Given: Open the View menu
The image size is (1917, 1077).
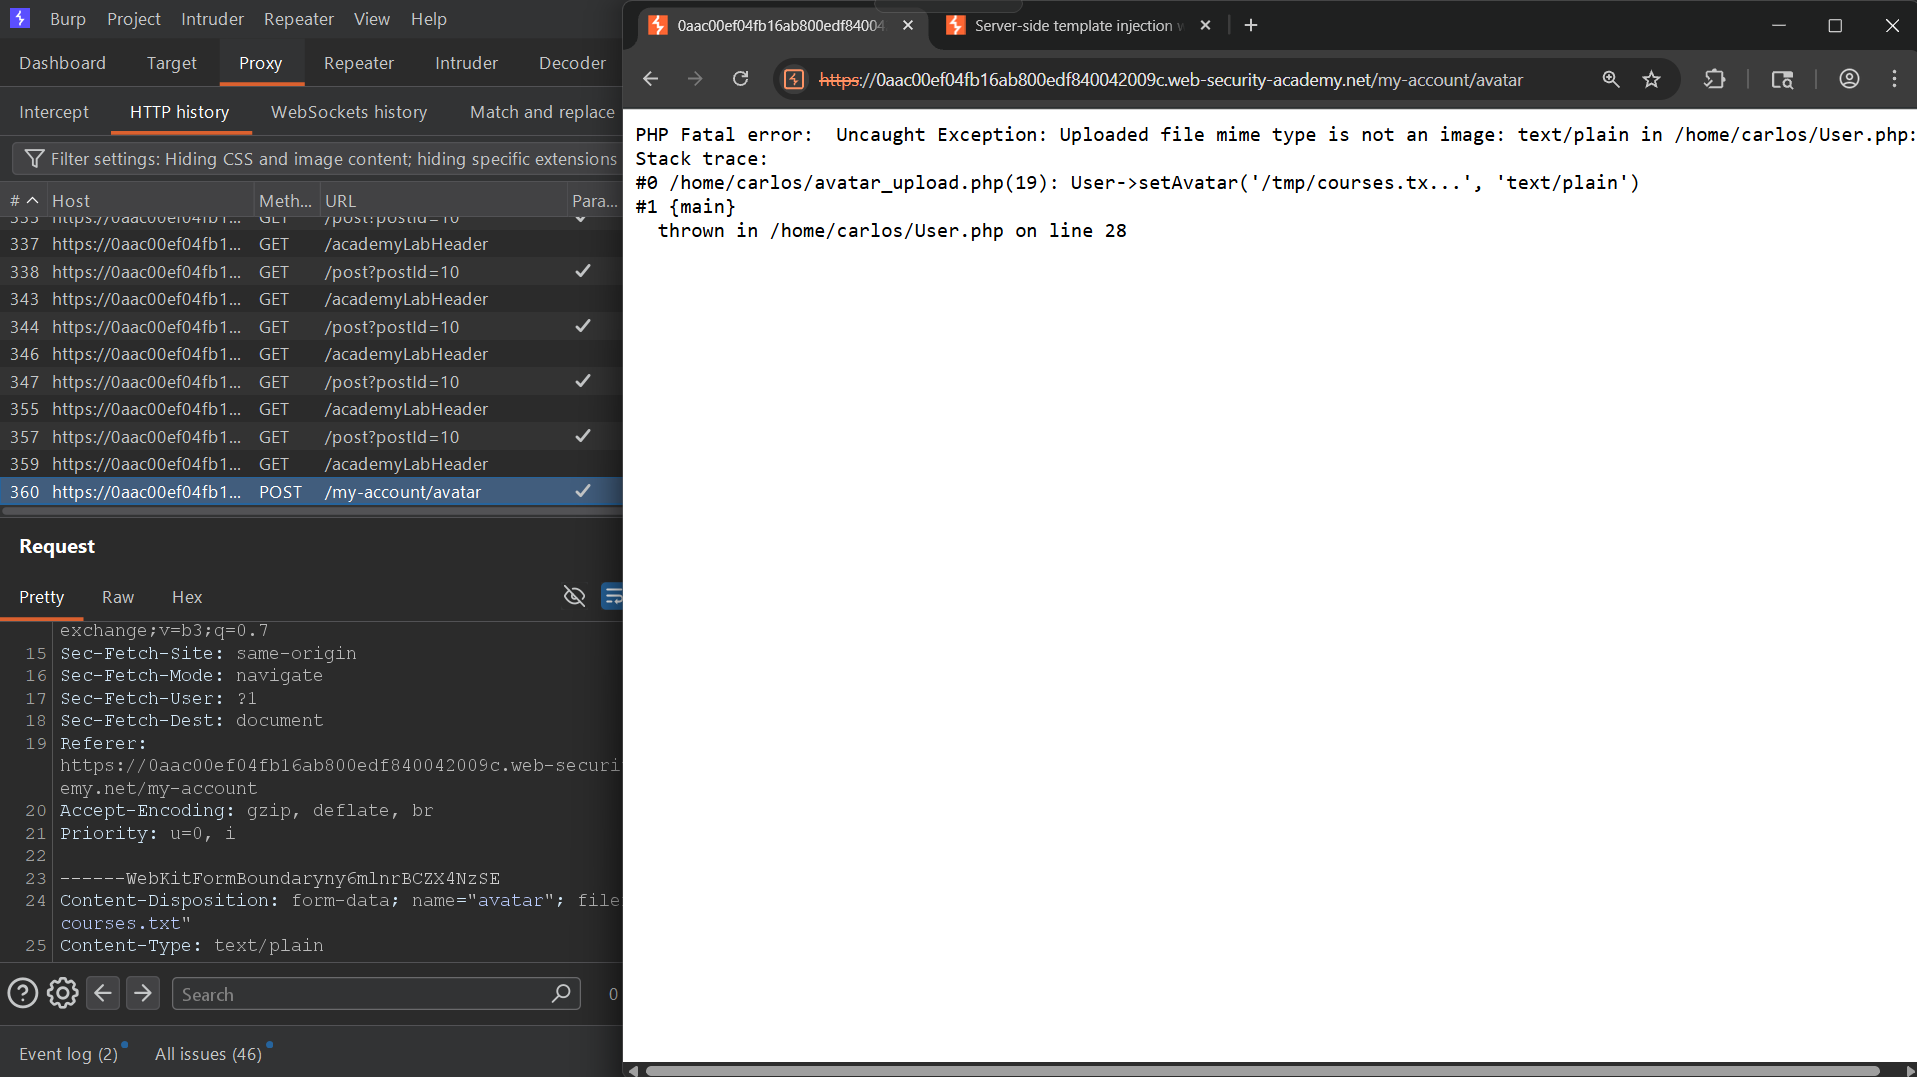Looking at the screenshot, I should (372, 19).
